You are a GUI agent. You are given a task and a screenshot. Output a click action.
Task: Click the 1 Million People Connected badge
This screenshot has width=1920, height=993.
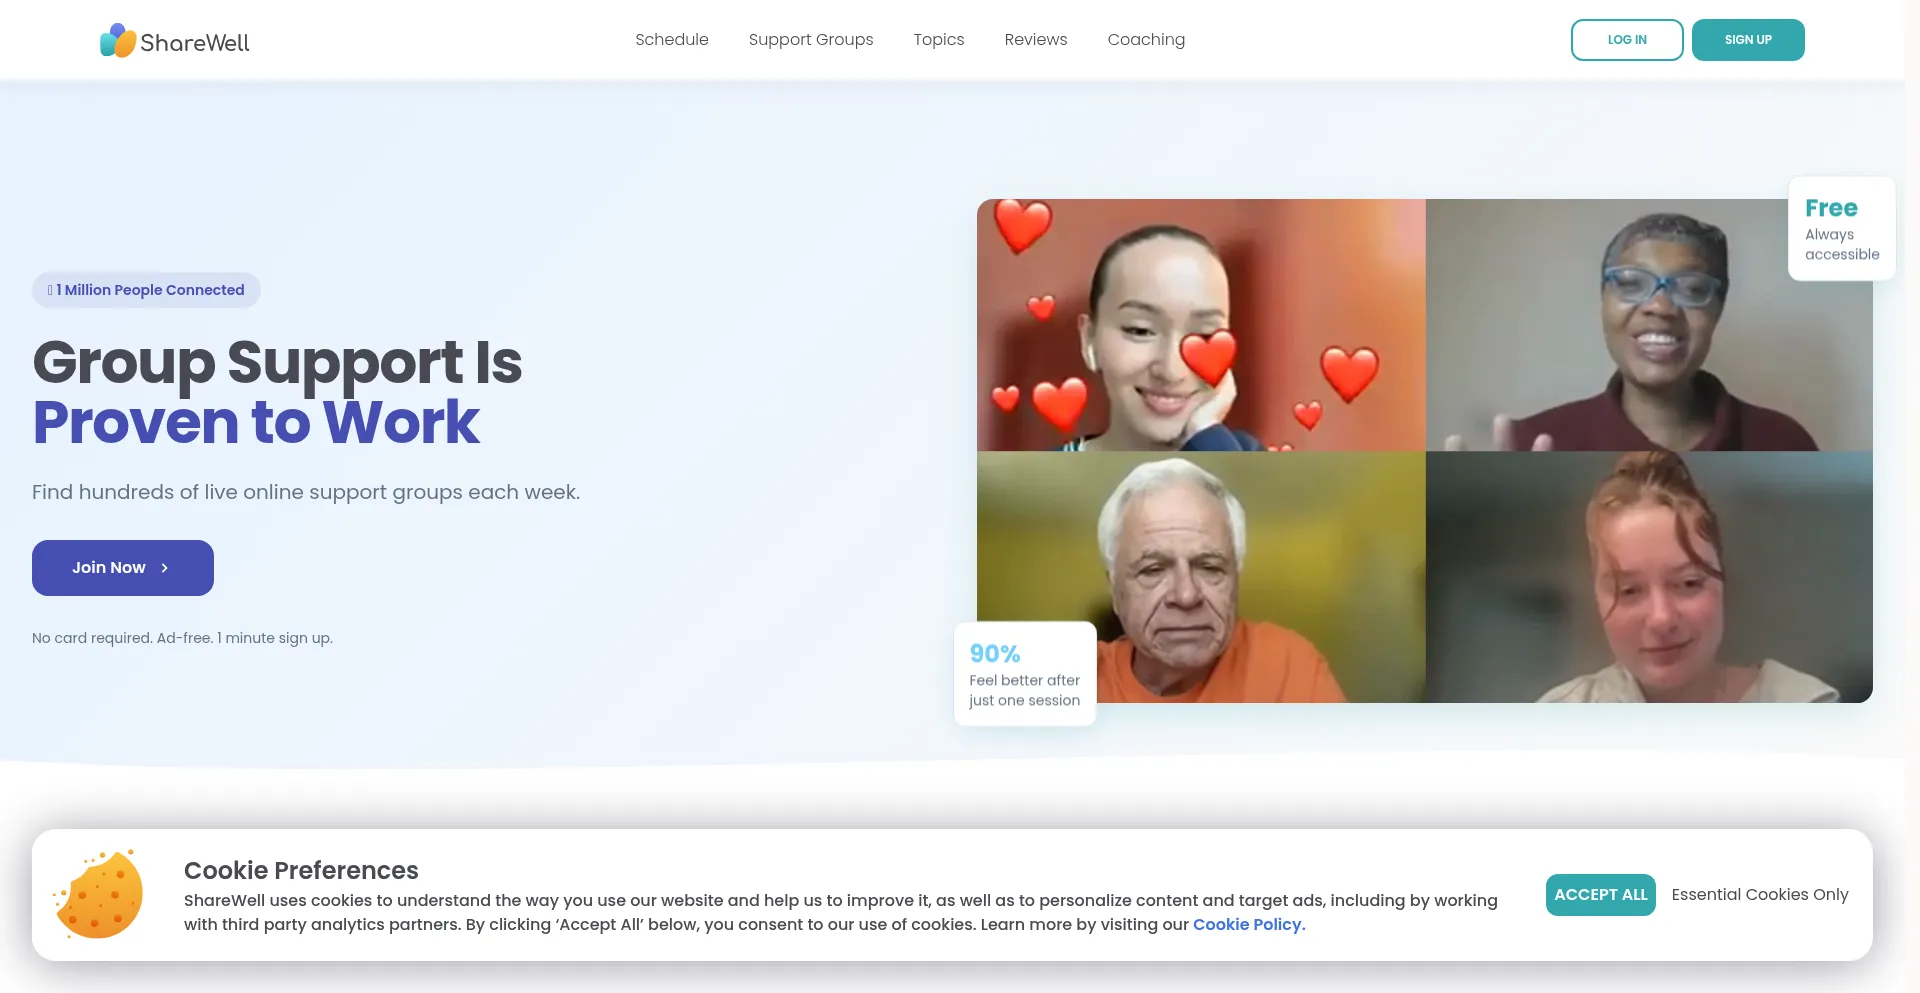(x=146, y=290)
